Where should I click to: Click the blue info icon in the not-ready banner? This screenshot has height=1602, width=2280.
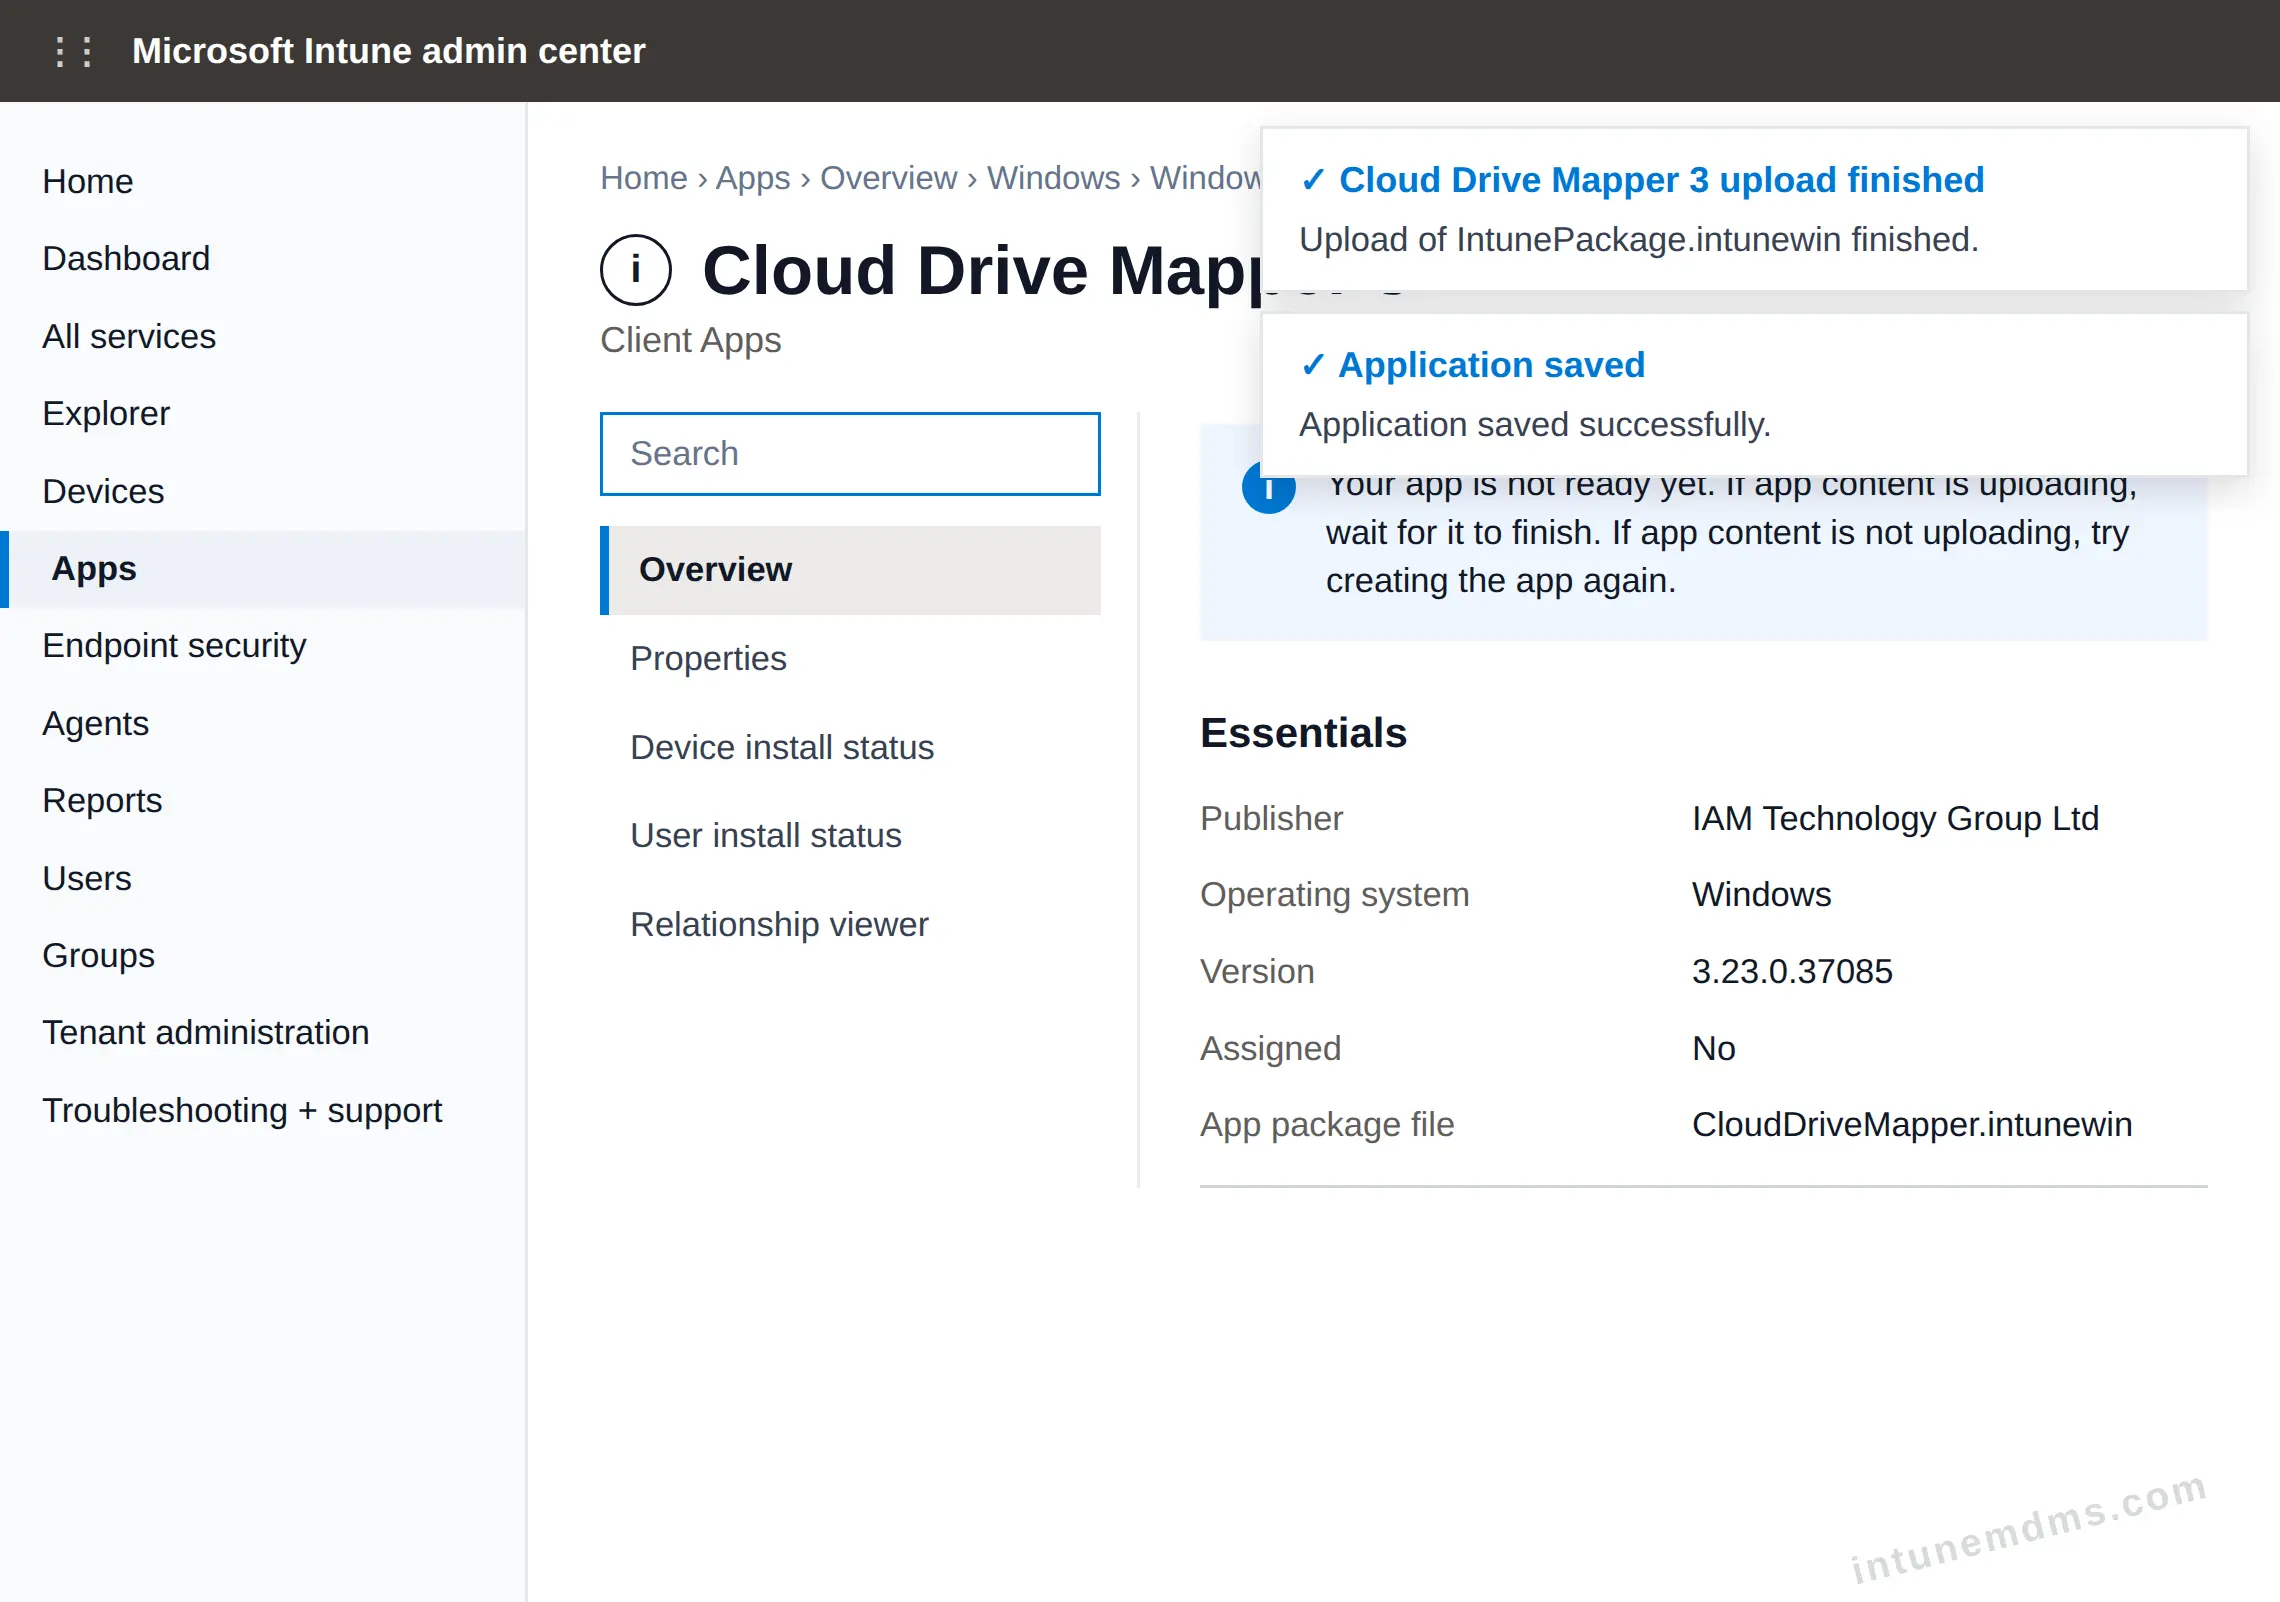(1268, 488)
